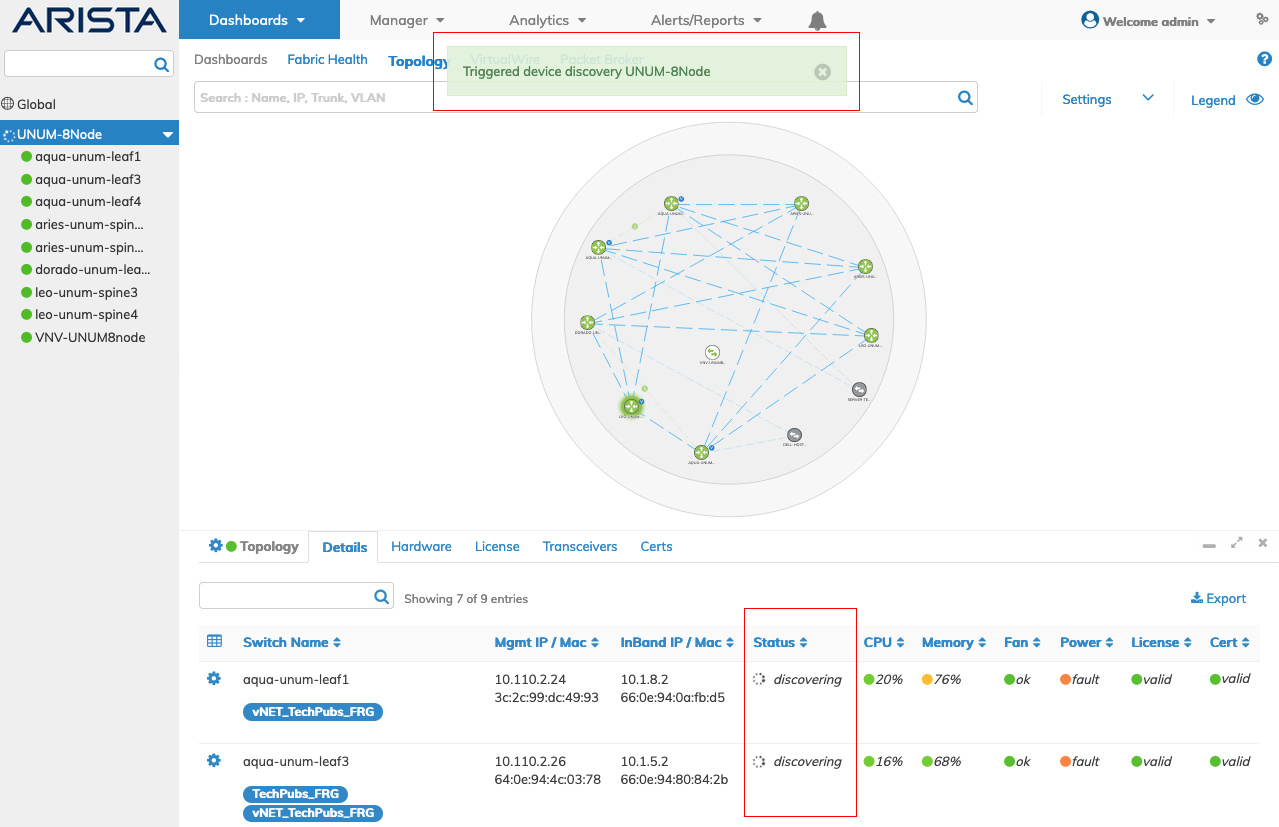
Task: Click the cog icon right of Welcome admin
Action: [1262, 20]
